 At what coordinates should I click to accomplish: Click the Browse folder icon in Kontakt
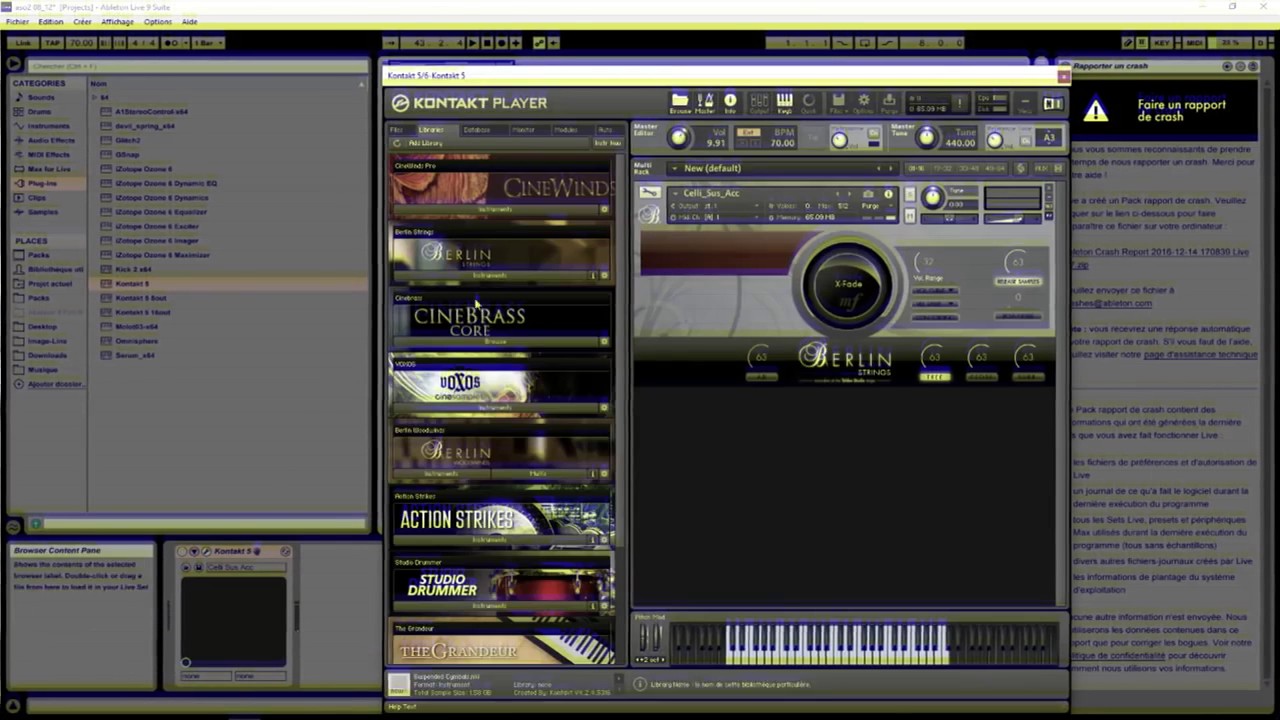[680, 102]
